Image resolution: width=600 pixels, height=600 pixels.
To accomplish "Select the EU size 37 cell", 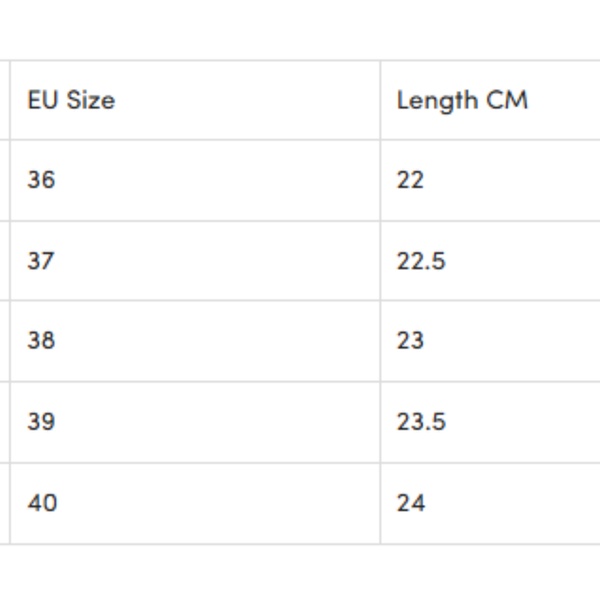I will click(42, 261).
